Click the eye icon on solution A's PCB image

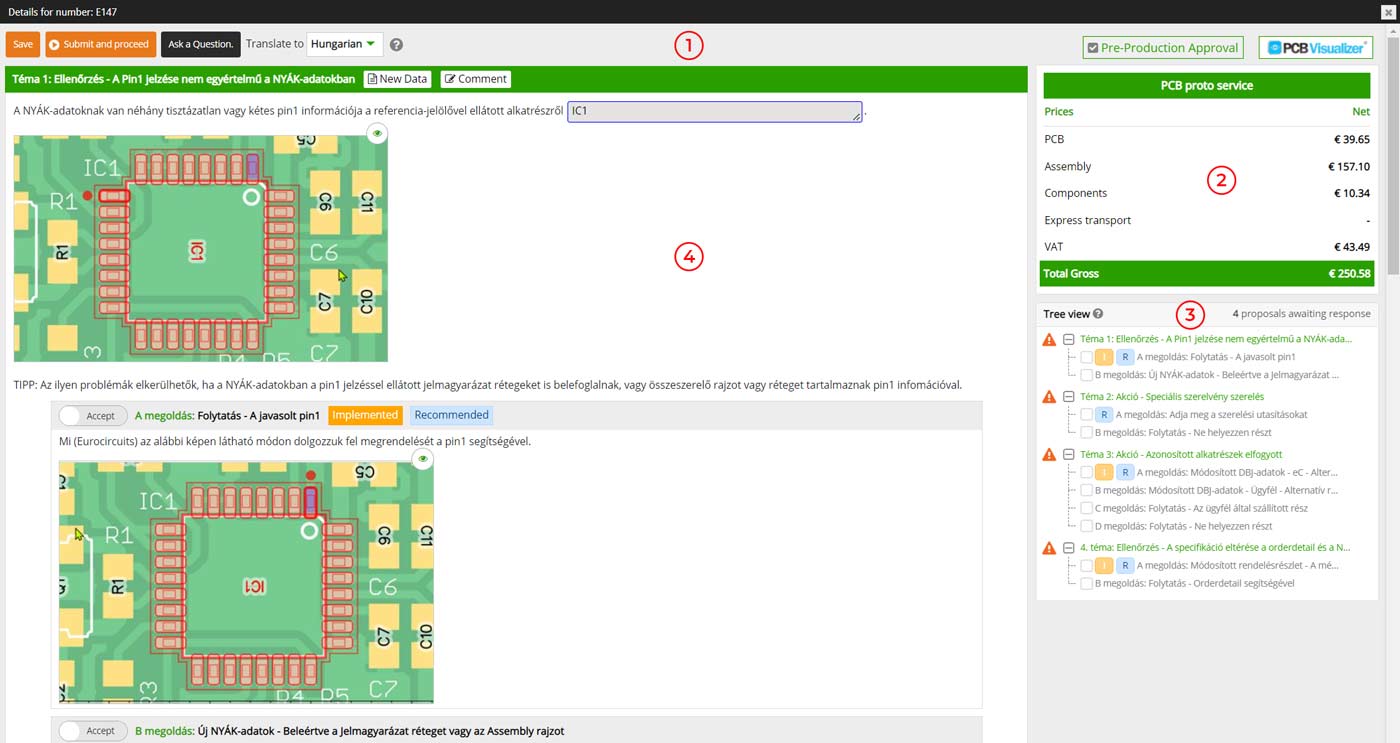coord(422,459)
